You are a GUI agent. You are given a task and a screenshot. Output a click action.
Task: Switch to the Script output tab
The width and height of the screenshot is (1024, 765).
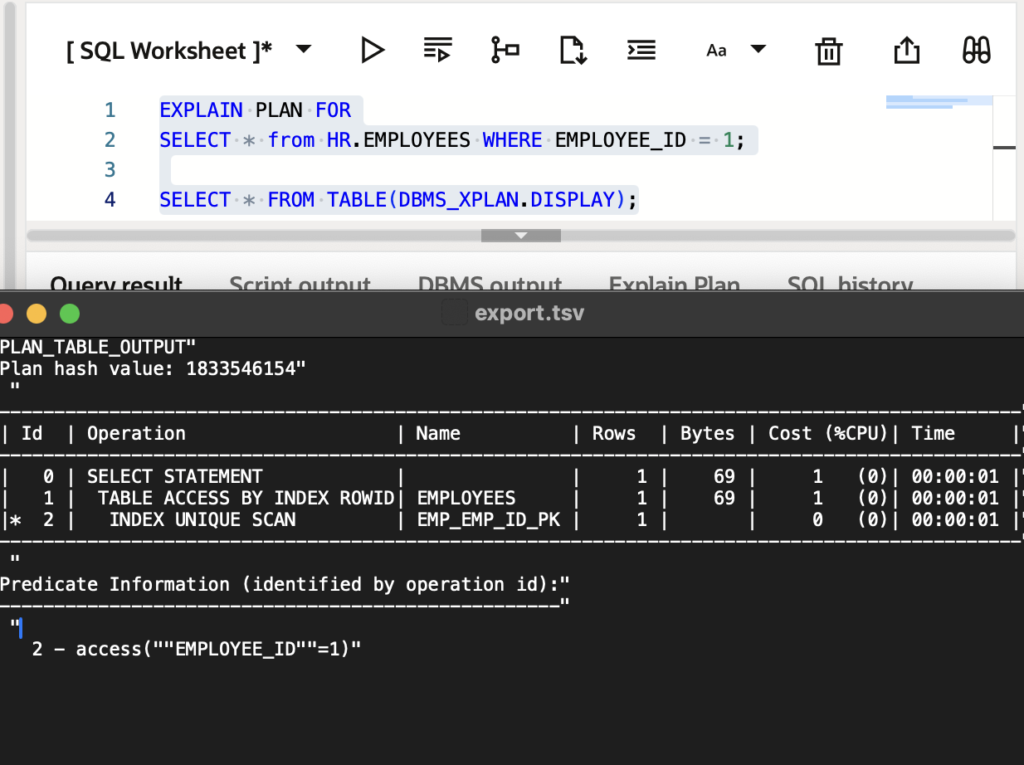[300, 284]
